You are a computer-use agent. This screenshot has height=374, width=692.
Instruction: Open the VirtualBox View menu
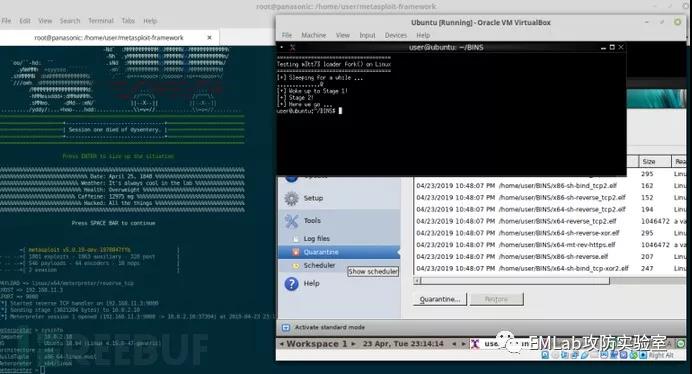(x=343, y=35)
